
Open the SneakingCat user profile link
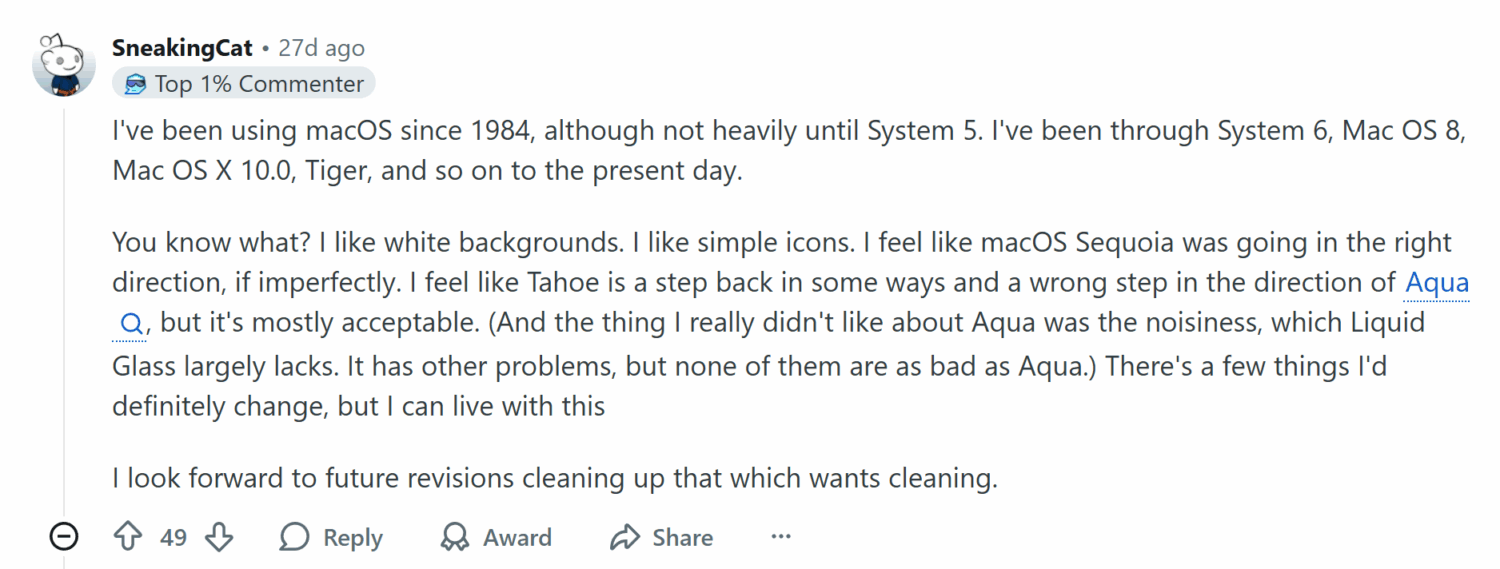[182, 48]
